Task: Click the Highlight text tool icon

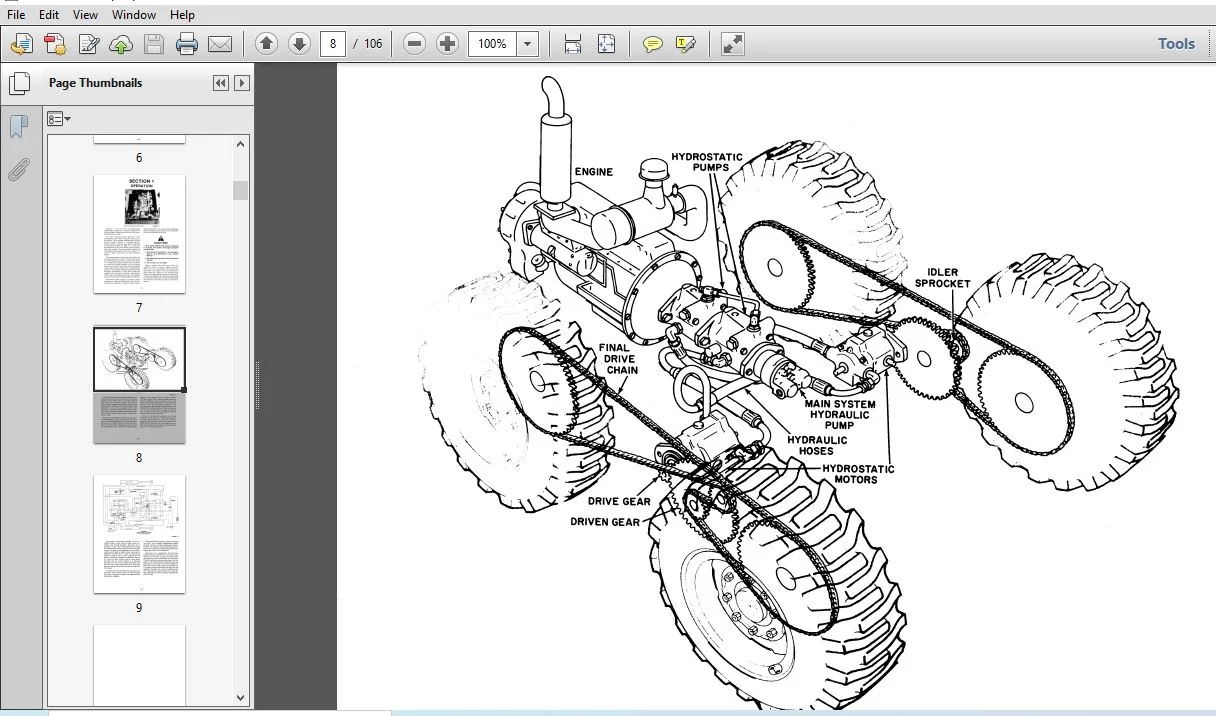Action: 686,44
